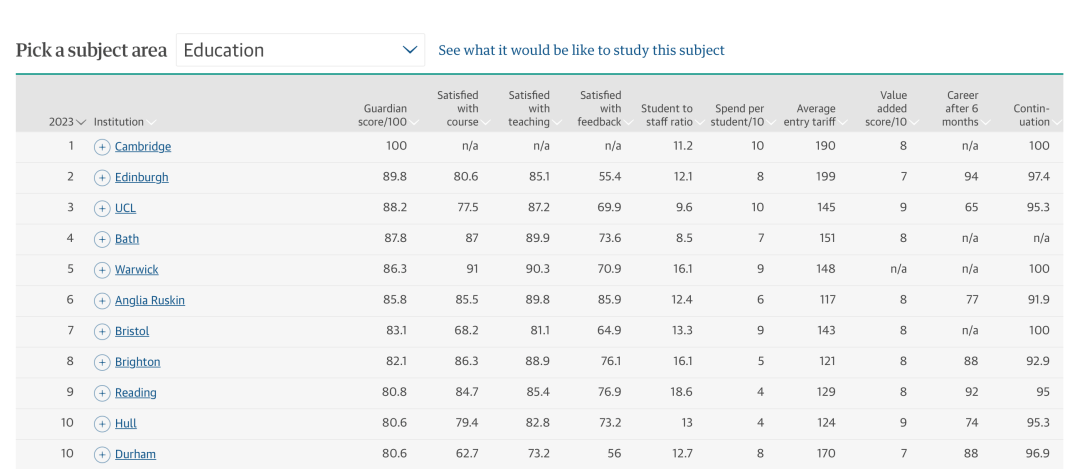Click the plus icon beside UCL
Viewport: 1080px width, 469px height.
(102, 208)
